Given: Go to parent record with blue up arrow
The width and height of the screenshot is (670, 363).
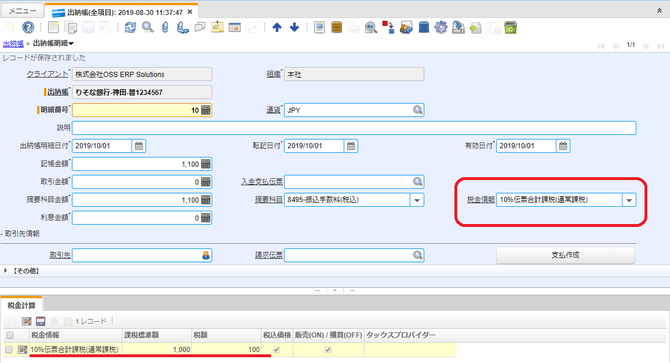Looking at the screenshot, I should (x=277, y=28).
